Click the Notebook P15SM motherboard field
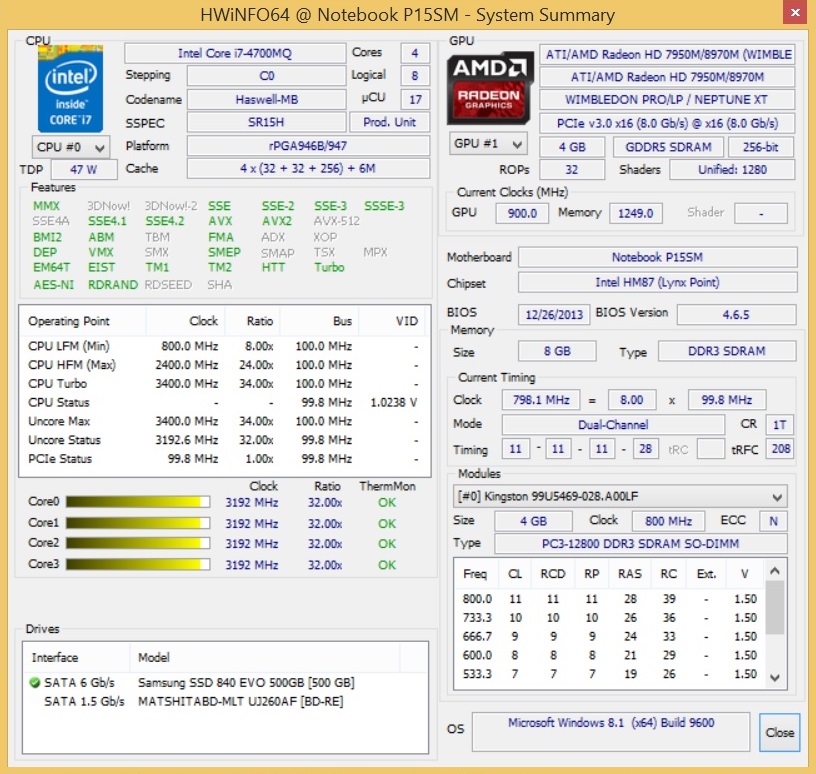Viewport: 816px width, 774px height. 658,257
